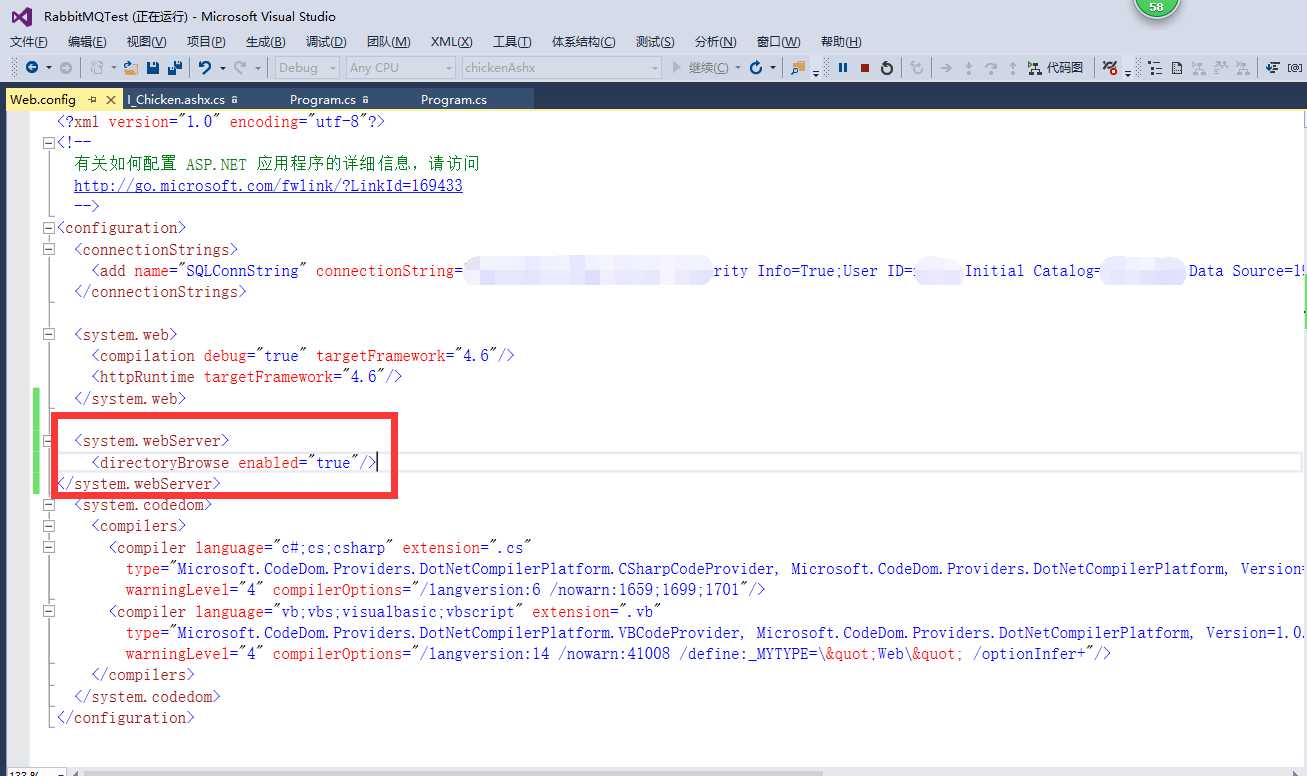The width and height of the screenshot is (1307, 776).
Task: Collapse the connectionStrings node
Action: click(49, 249)
